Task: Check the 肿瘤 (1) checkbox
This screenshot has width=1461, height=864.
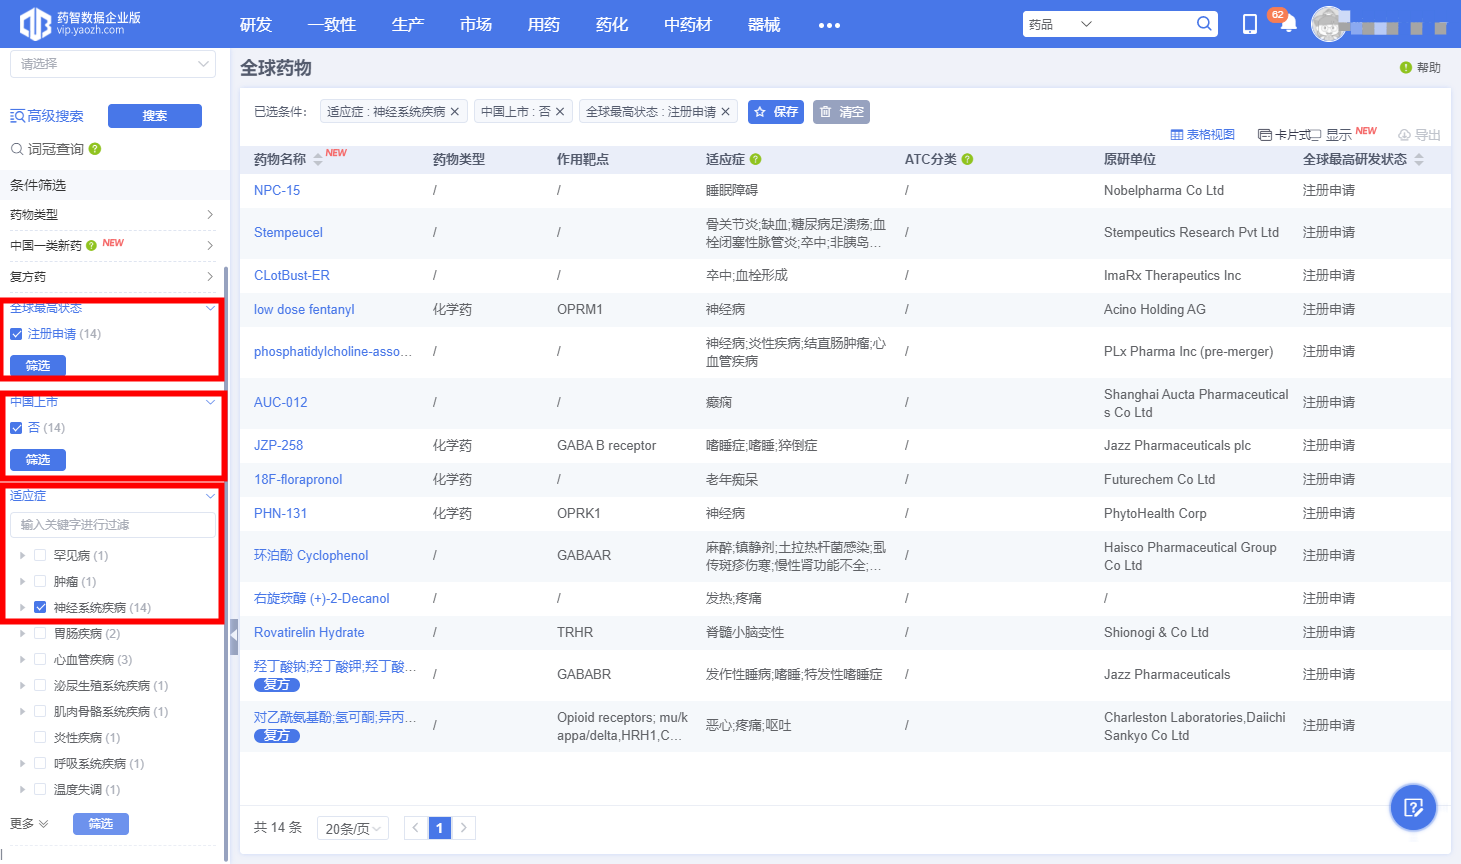Action: pos(40,581)
